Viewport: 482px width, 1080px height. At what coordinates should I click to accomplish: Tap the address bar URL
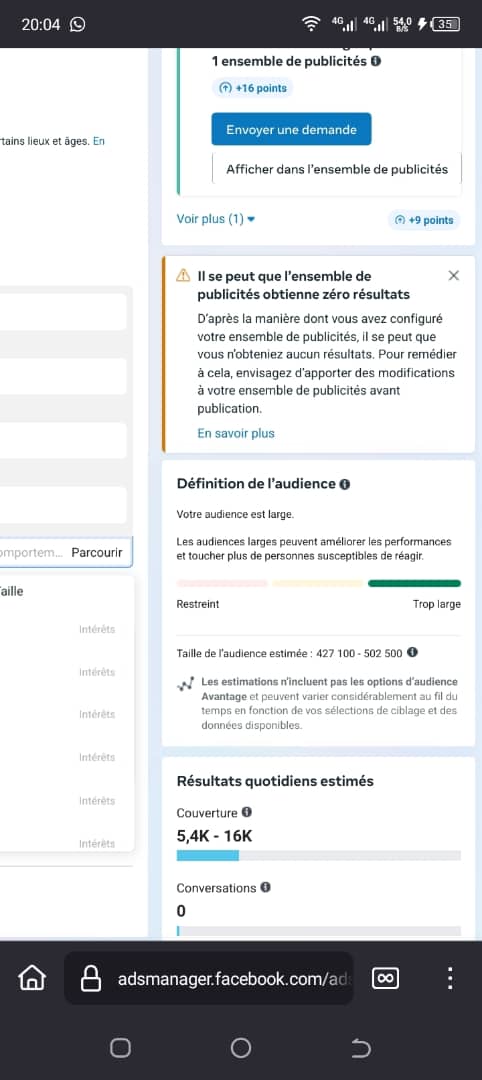point(230,979)
